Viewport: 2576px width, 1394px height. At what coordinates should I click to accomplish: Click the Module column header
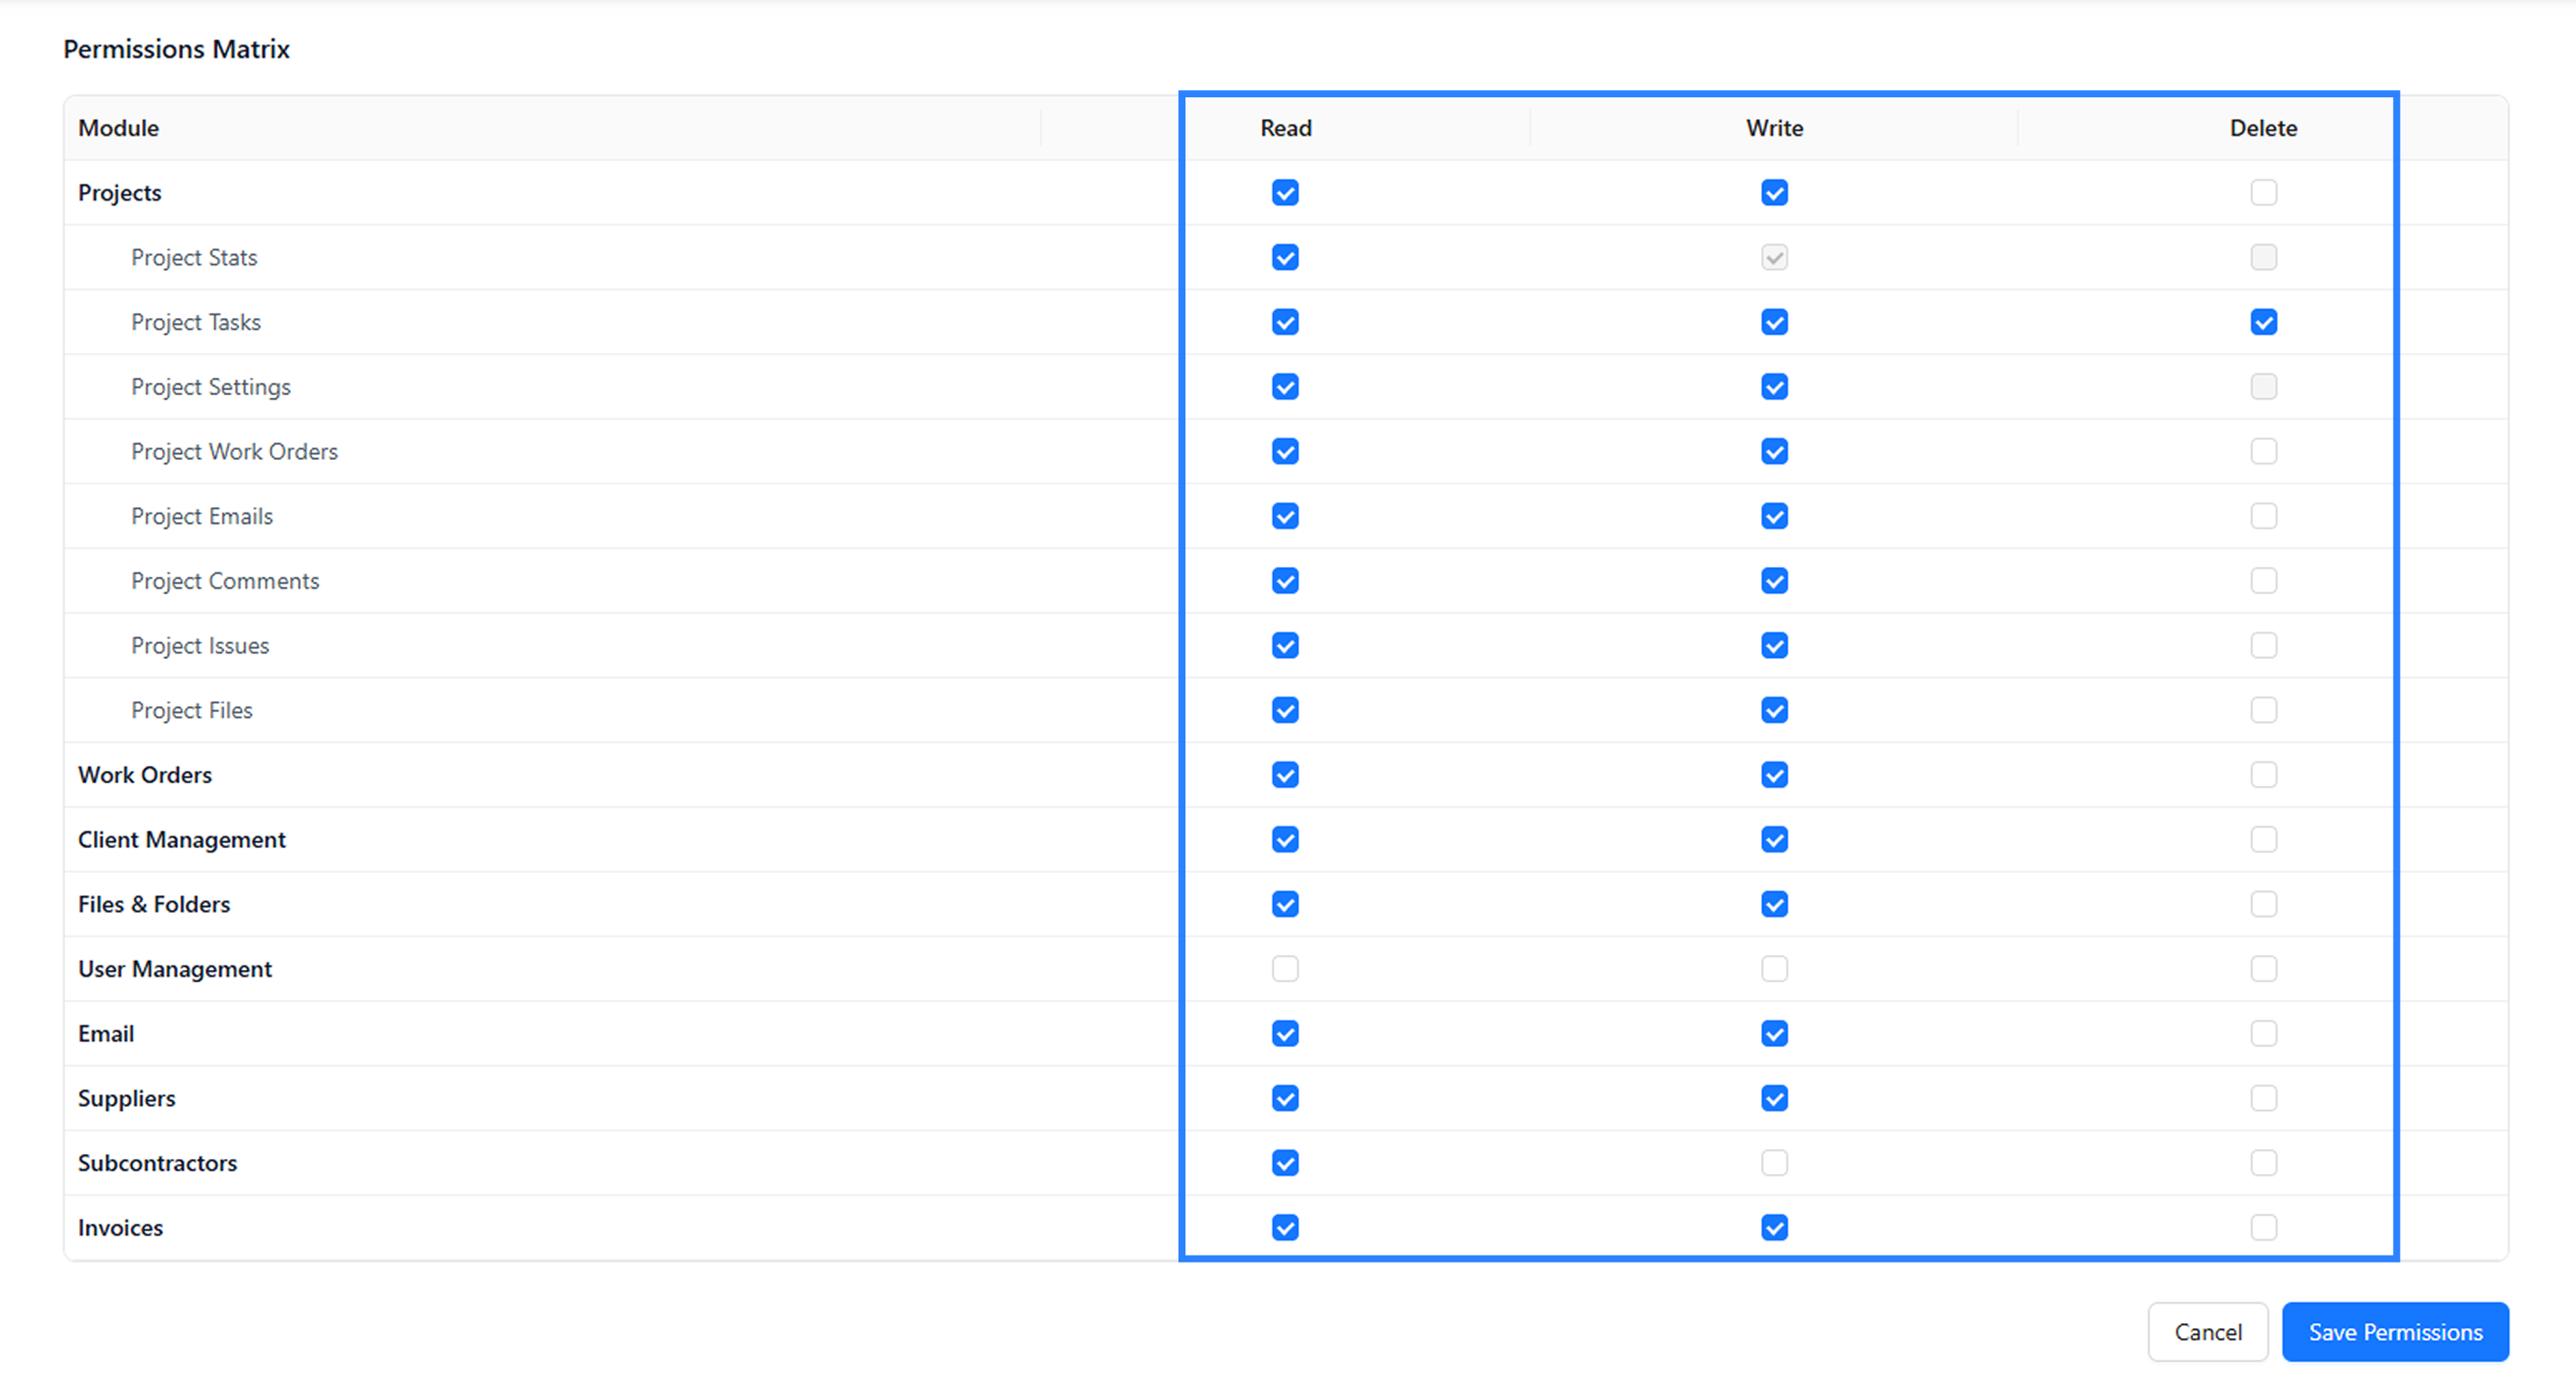(119, 128)
